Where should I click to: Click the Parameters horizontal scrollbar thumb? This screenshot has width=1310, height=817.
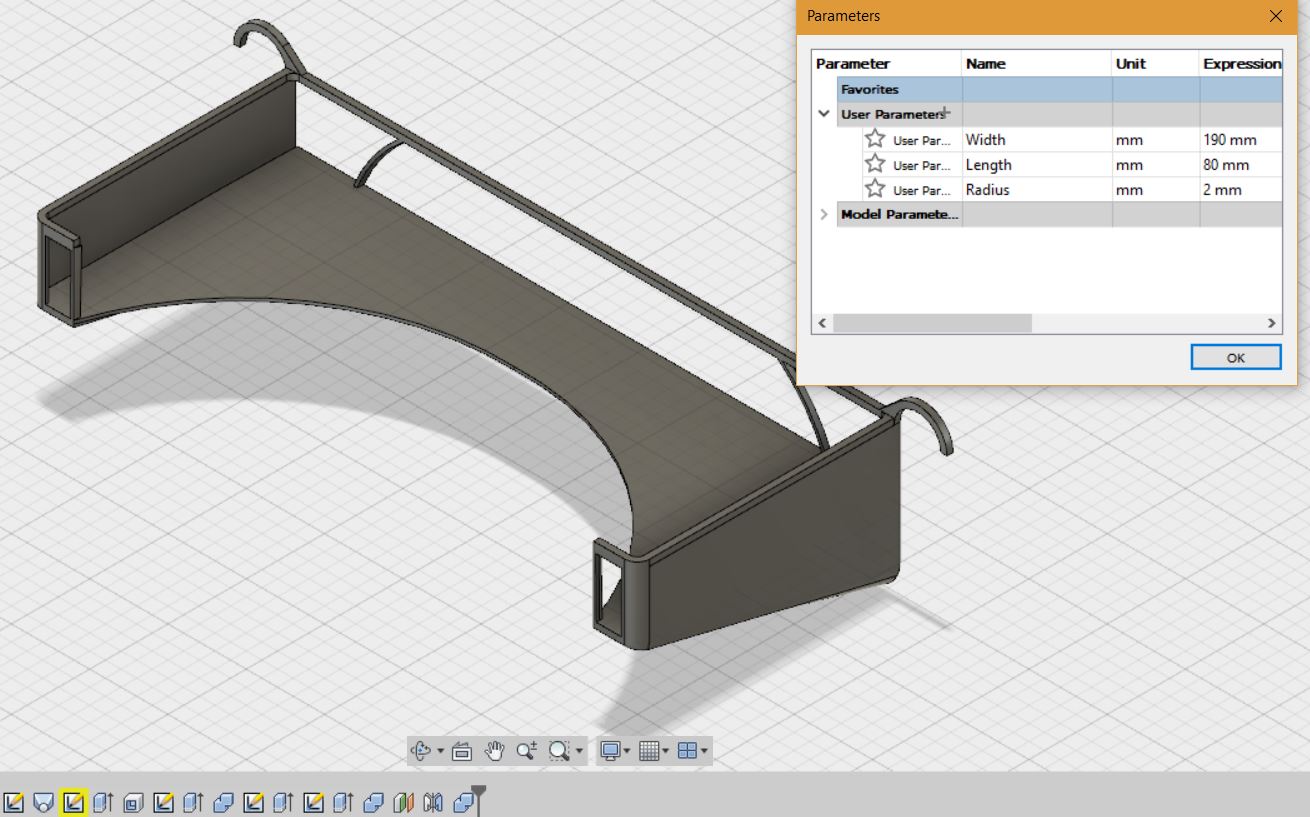click(931, 323)
